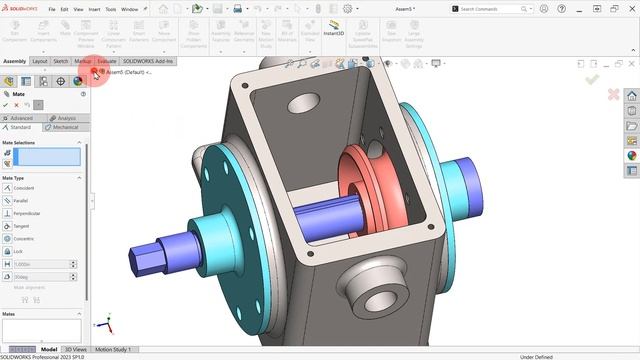Open the Help question mark icon
Screen dimensions: 640x360
562,9
